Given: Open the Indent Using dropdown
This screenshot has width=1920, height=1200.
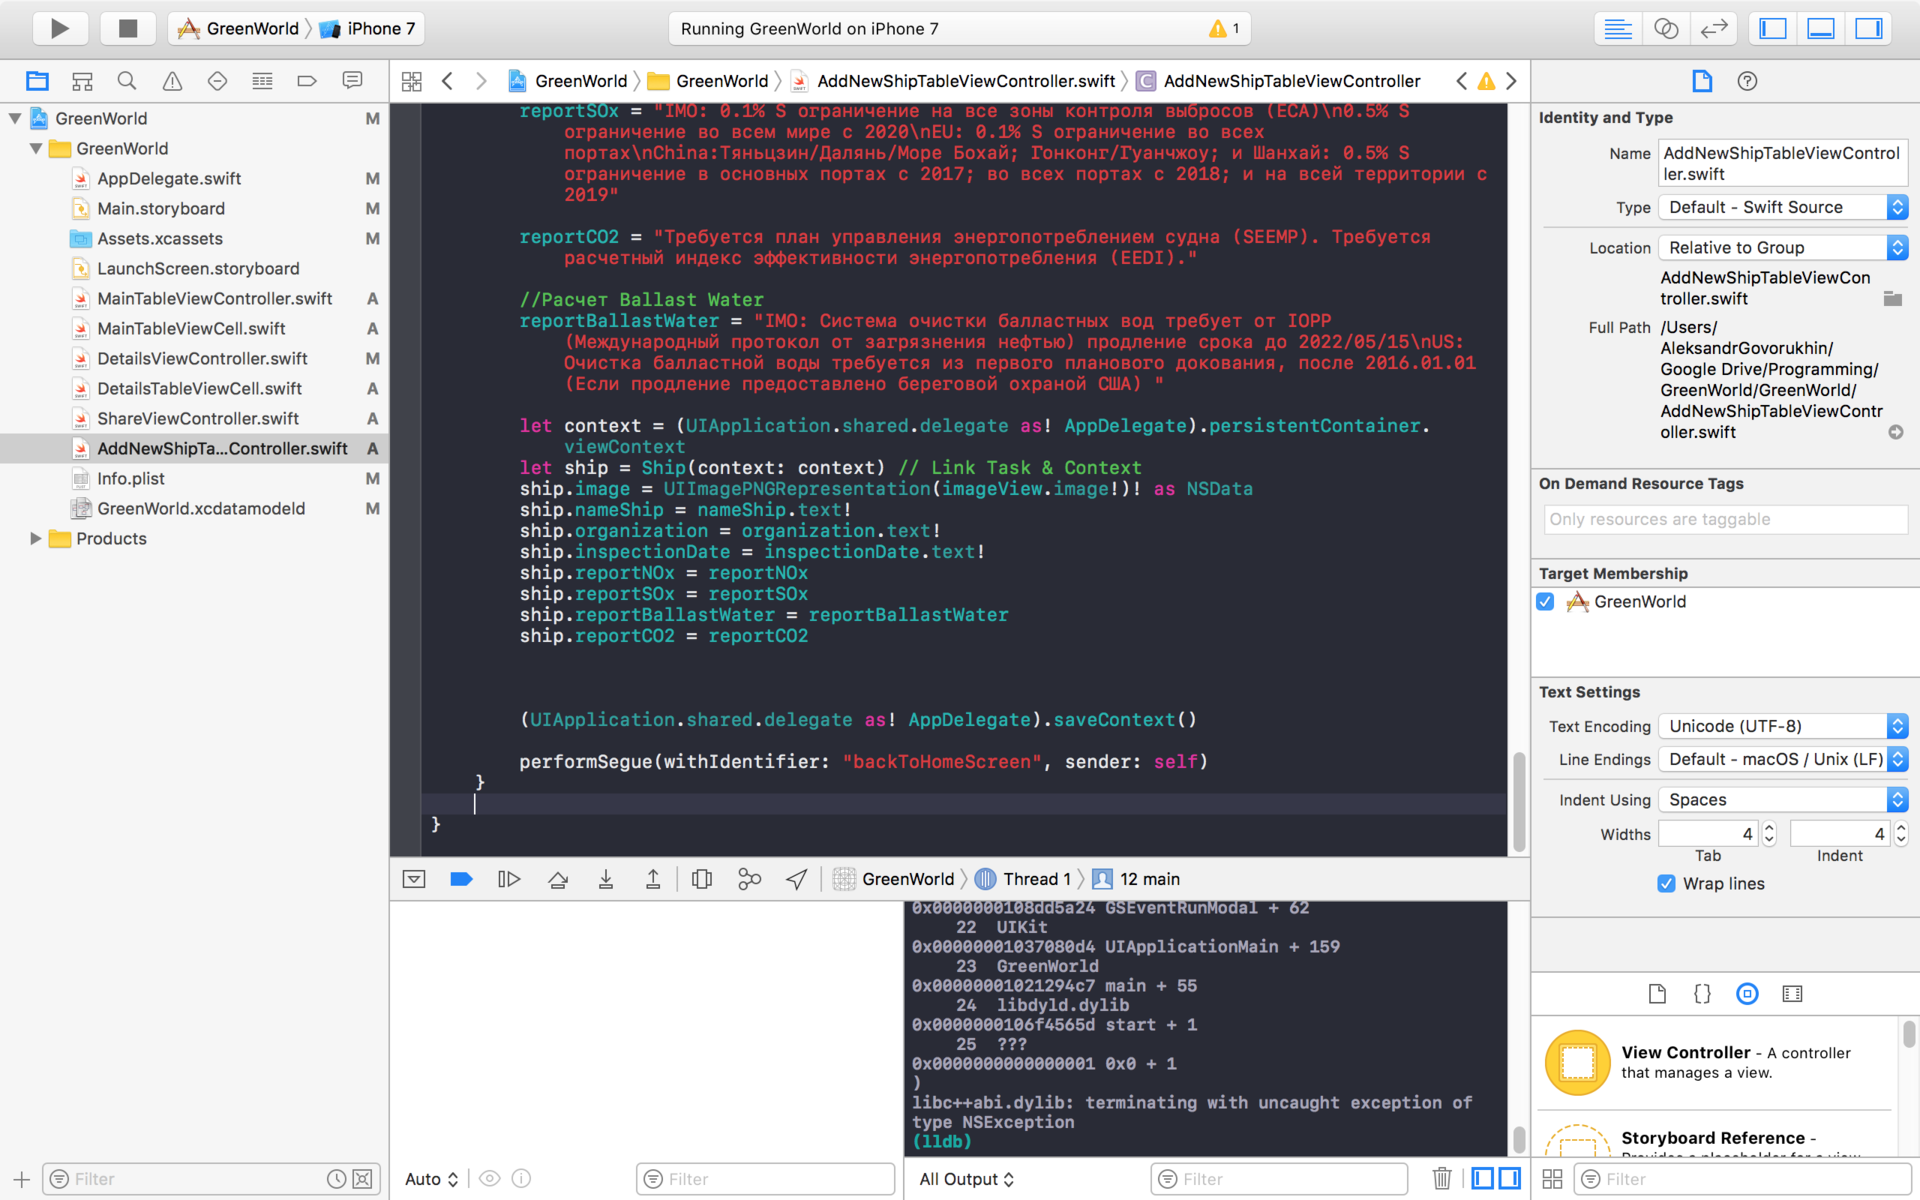Looking at the screenshot, I should [x=1783, y=799].
